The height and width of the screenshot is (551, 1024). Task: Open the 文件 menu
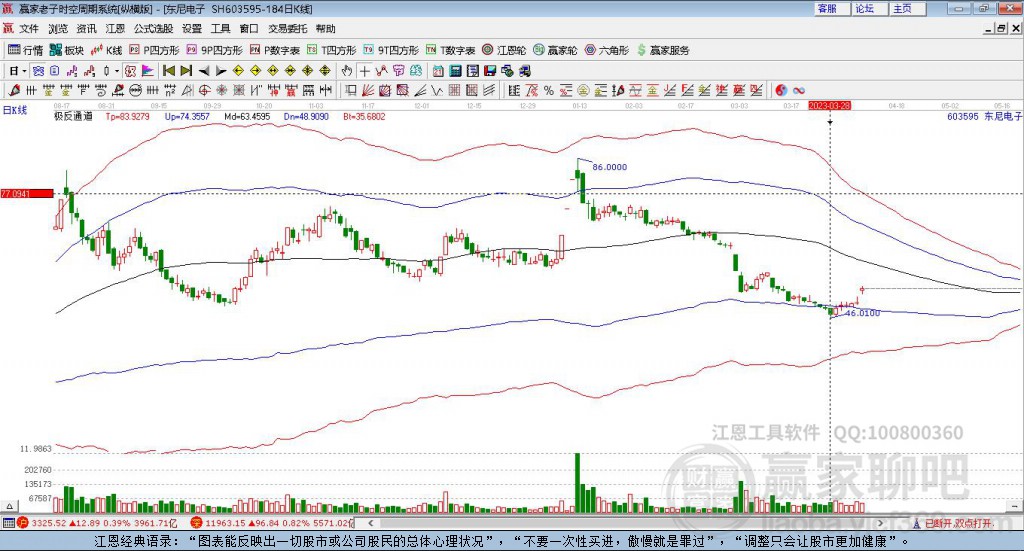29,29
